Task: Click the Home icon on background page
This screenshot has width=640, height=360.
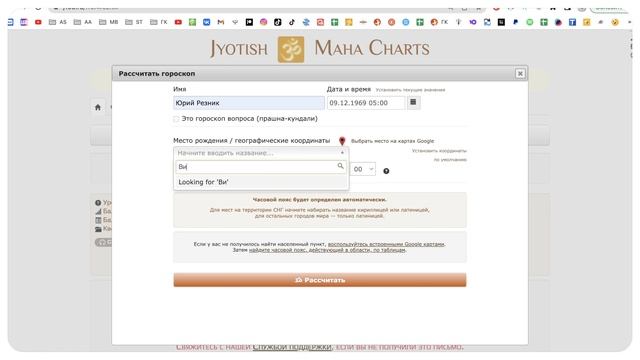Action: [98, 107]
